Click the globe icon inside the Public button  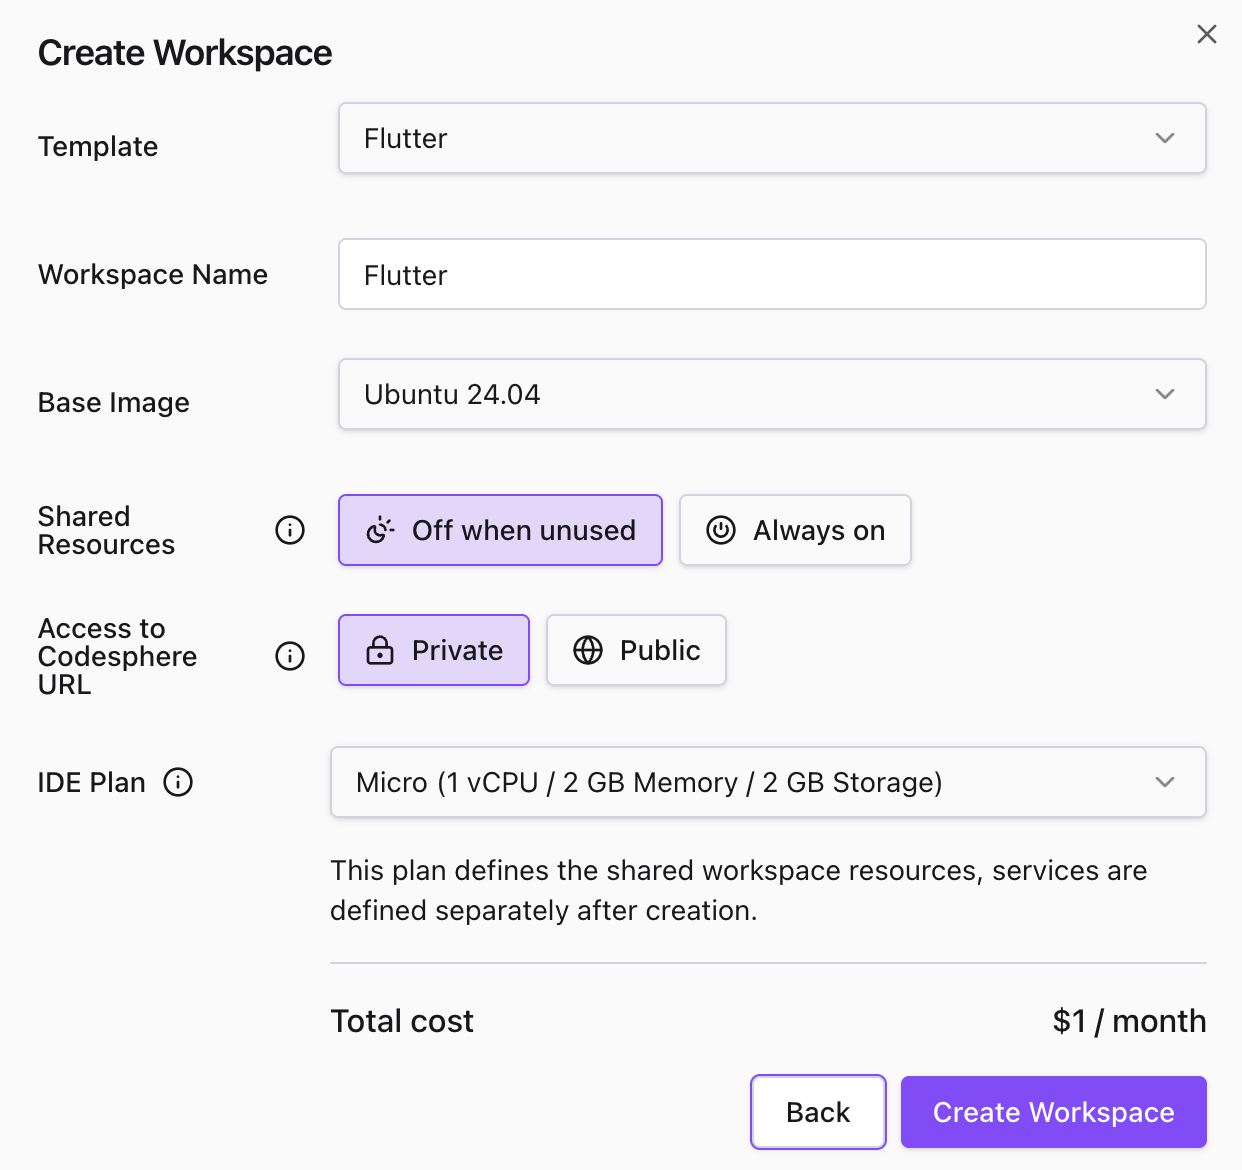point(587,650)
